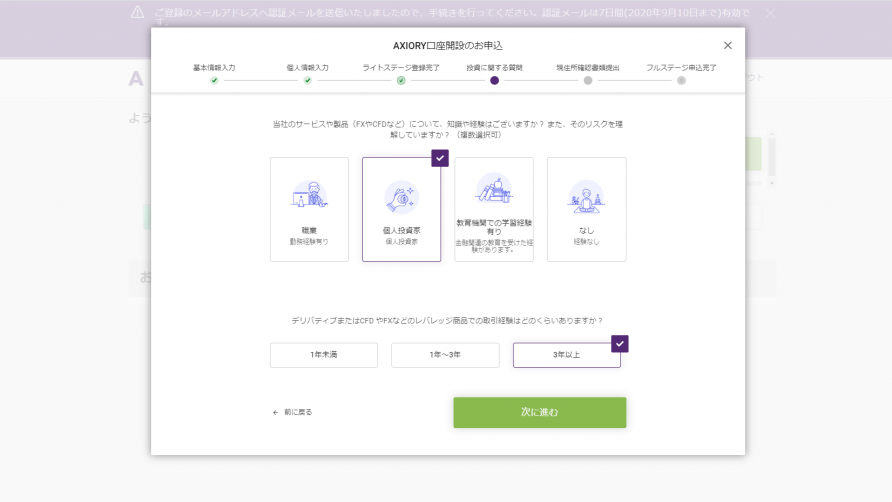Select the 教育機関での学習経験有り illustration
Viewport: 892px width, 502px height.
click(493, 189)
